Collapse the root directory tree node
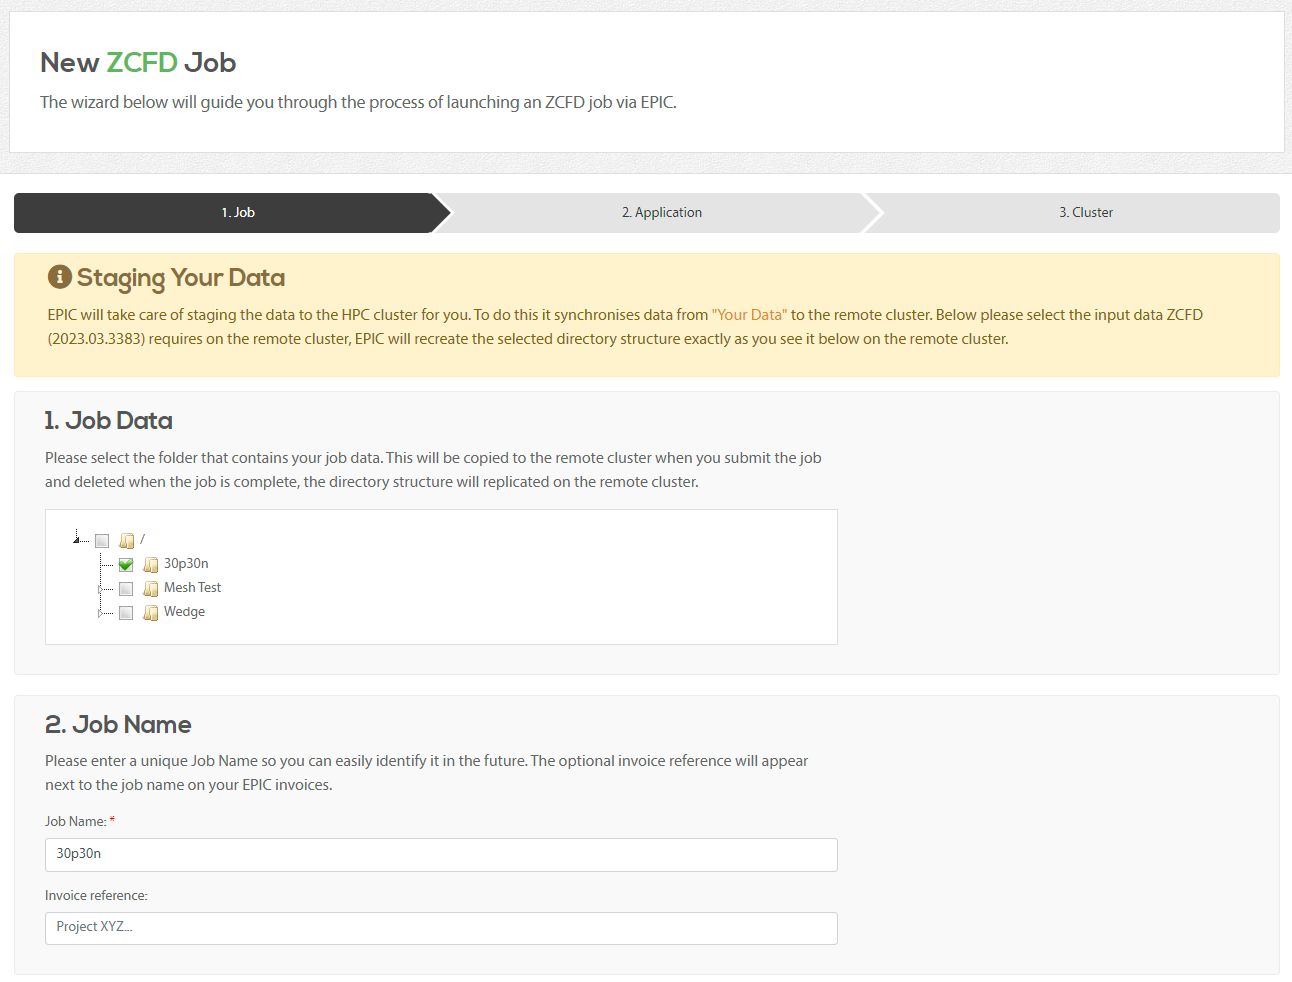Image resolution: width=1292 pixels, height=982 pixels. coord(77,539)
